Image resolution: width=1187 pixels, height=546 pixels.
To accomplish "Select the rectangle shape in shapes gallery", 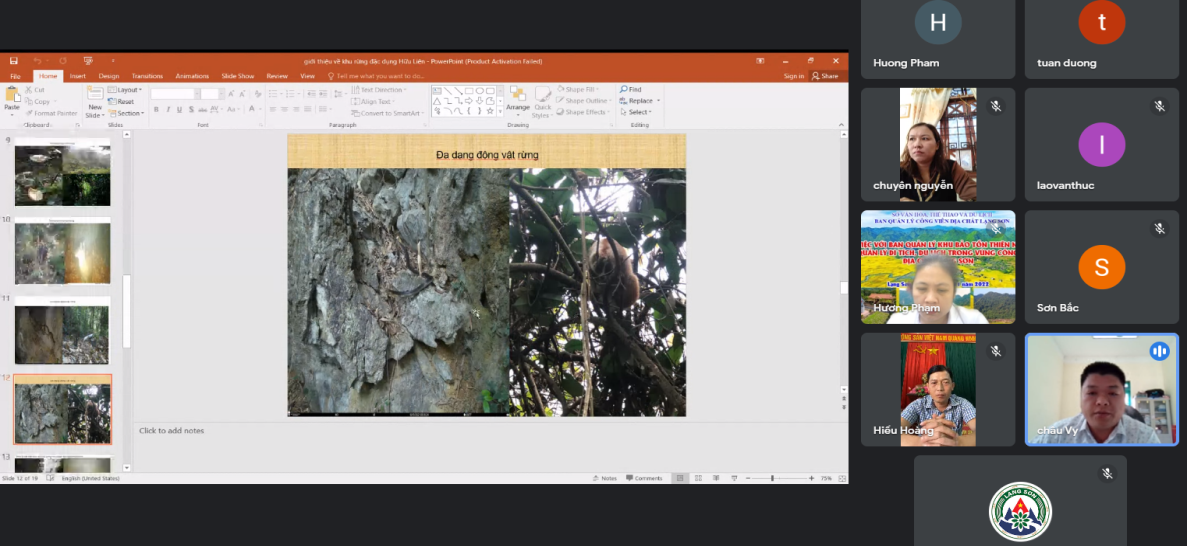I will point(469,91).
